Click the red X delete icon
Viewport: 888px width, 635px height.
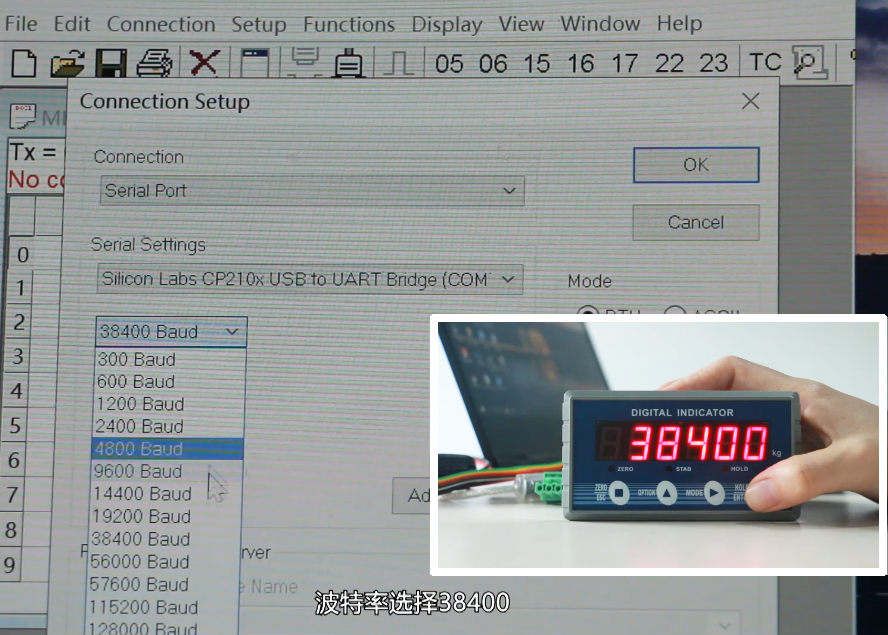coord(204,64)
